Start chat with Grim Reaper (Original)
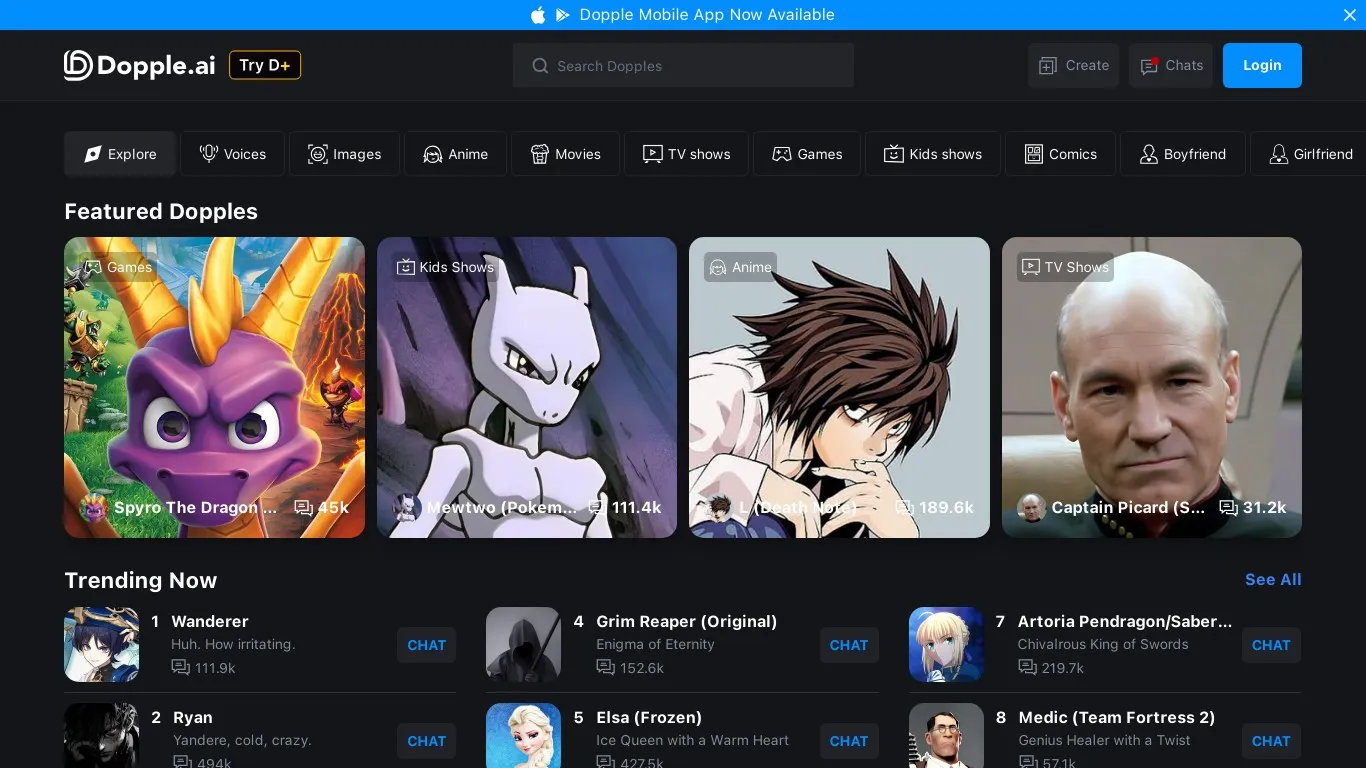This screenshot has width=1366, height=768. click(848, 646)
